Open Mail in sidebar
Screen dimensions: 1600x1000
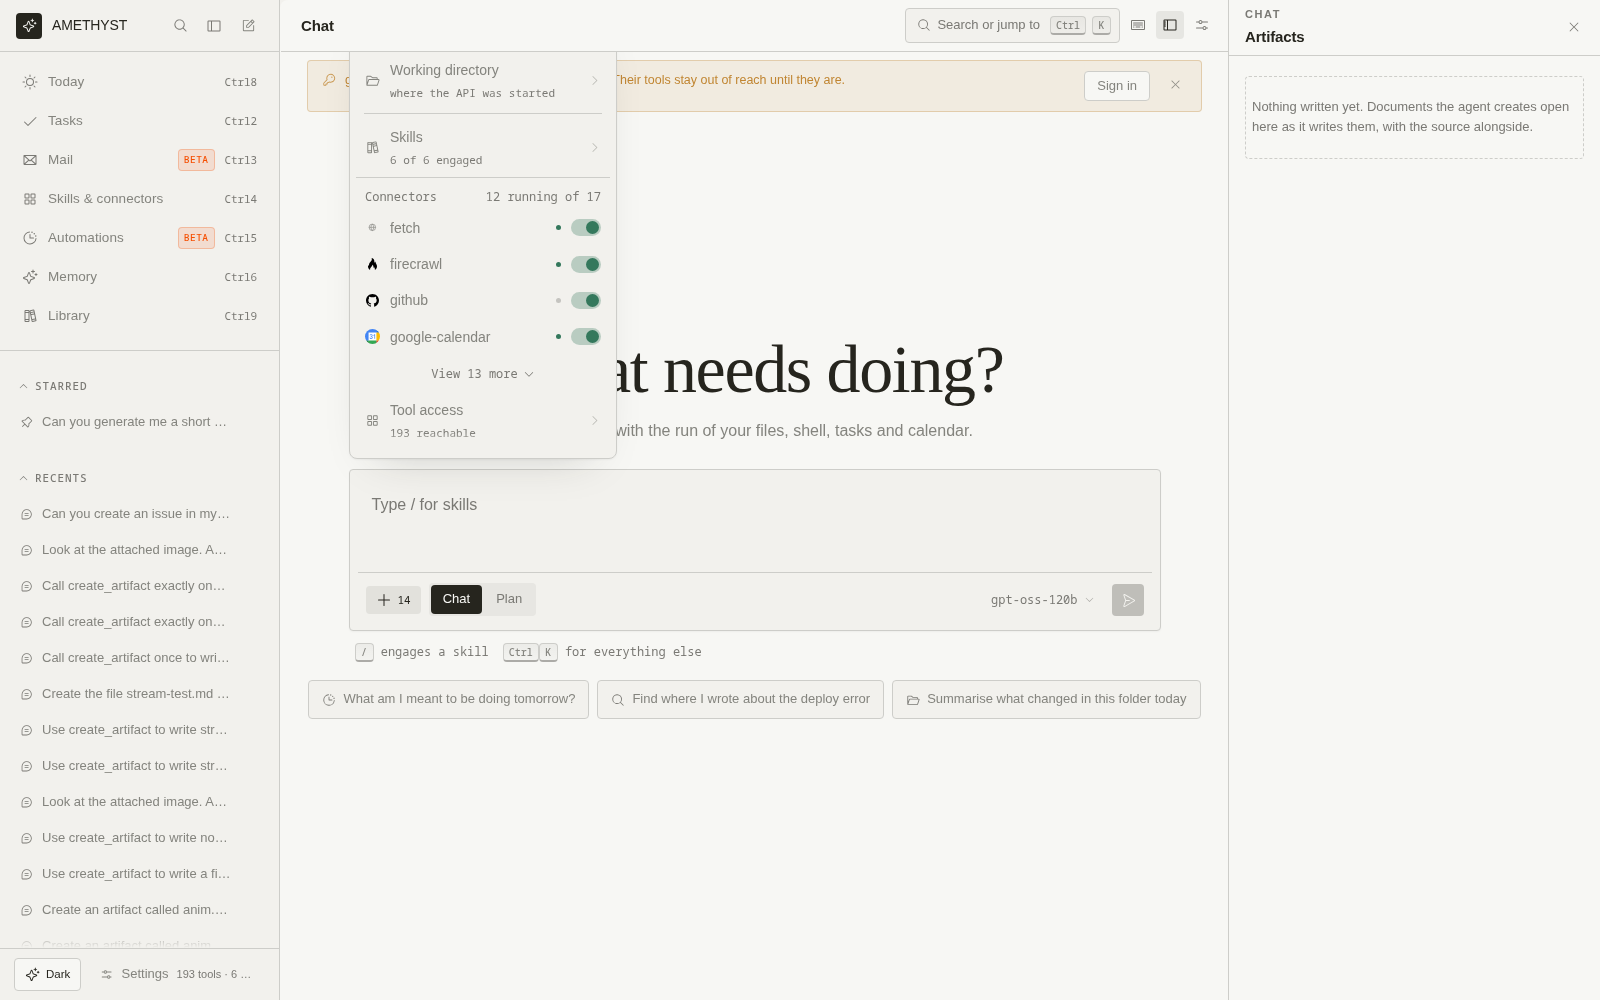(140, 160)
